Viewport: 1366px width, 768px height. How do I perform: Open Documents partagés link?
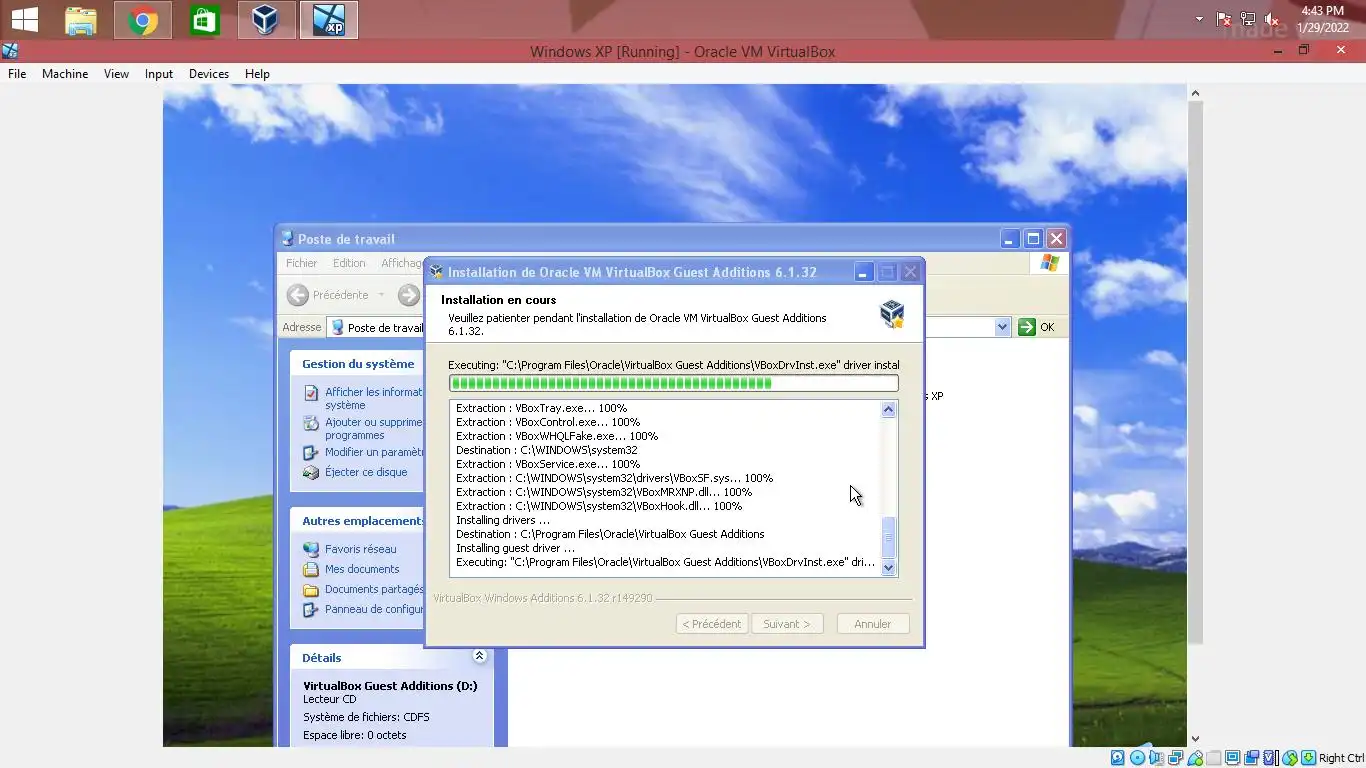pyautogui.click(x=374, y=589)
